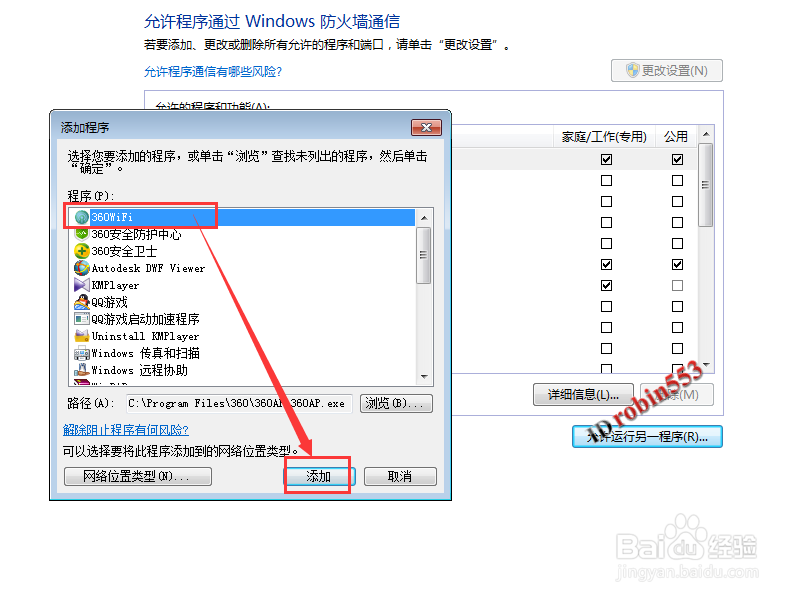
Task: Dismiss the dialog with 取消
Action: pyautogui.click(x=400, y=476)
